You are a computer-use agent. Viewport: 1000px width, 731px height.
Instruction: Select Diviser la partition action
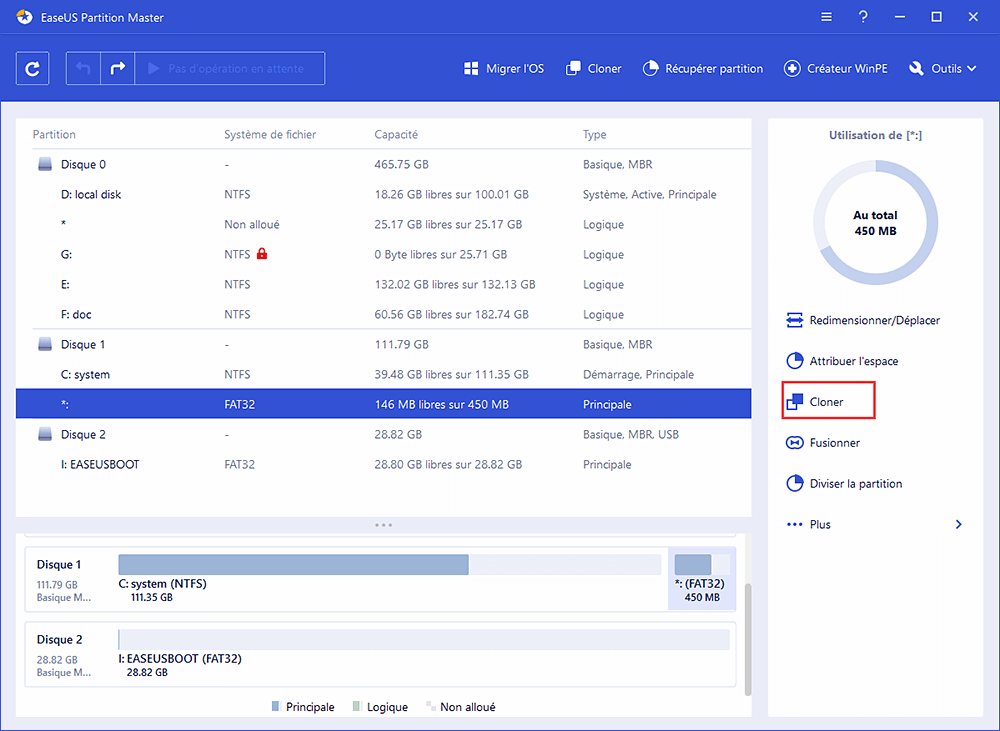[844, 484]
